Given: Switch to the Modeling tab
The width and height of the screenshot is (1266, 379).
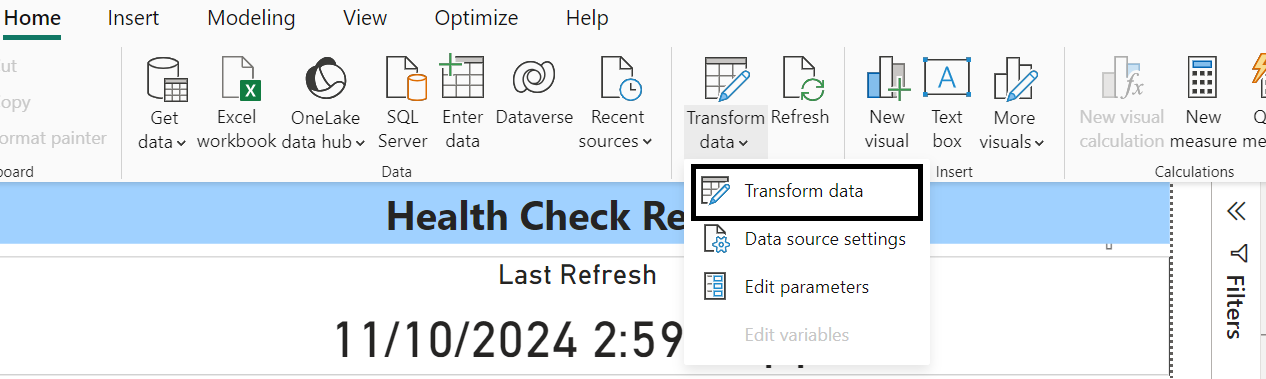Looking at the screenshot, I should tap(251, 18).
